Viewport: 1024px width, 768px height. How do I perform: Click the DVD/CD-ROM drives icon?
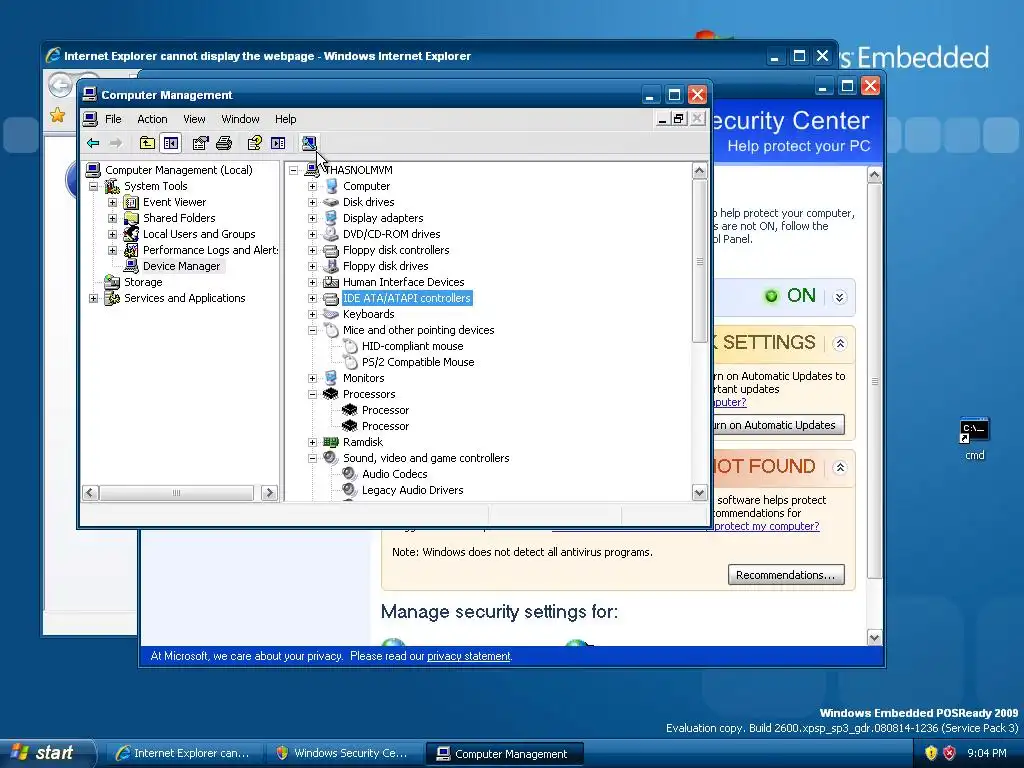(331, 234)
